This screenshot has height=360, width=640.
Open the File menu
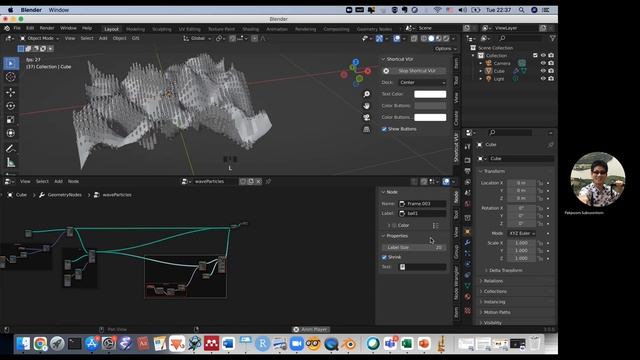point(17,28)
